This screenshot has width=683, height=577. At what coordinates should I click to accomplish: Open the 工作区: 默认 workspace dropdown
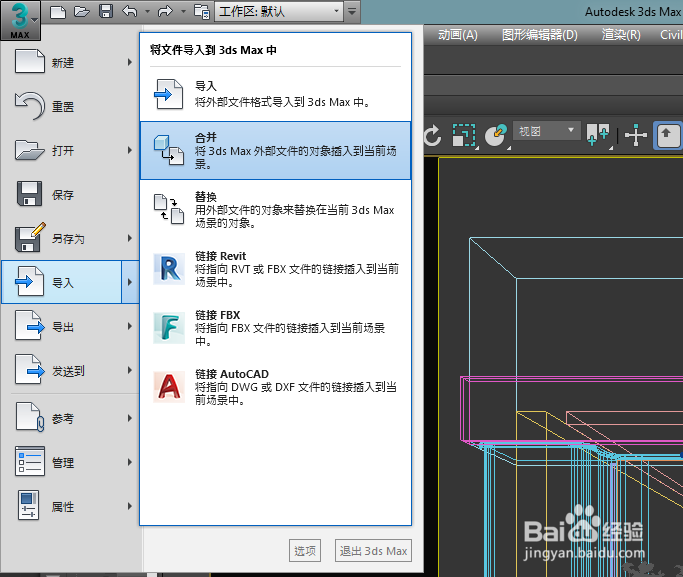tap(279, 11)
